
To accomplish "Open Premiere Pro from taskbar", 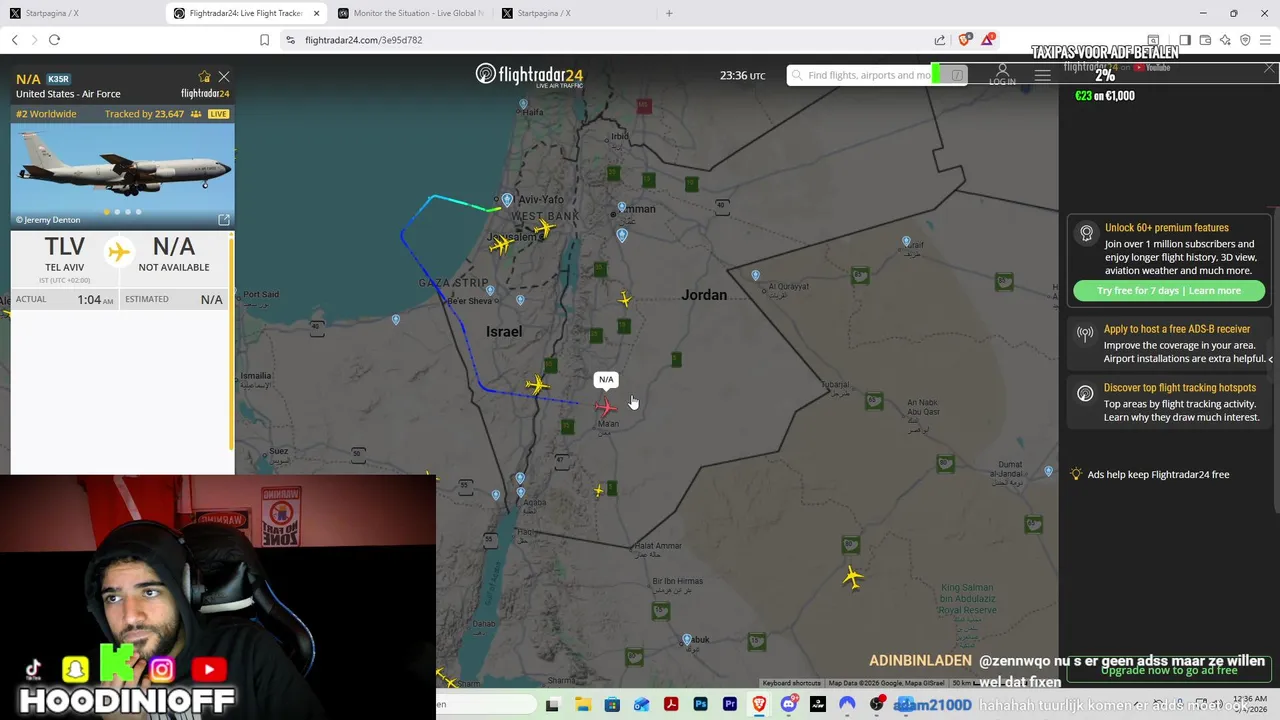I will click(x=730, y=705).
